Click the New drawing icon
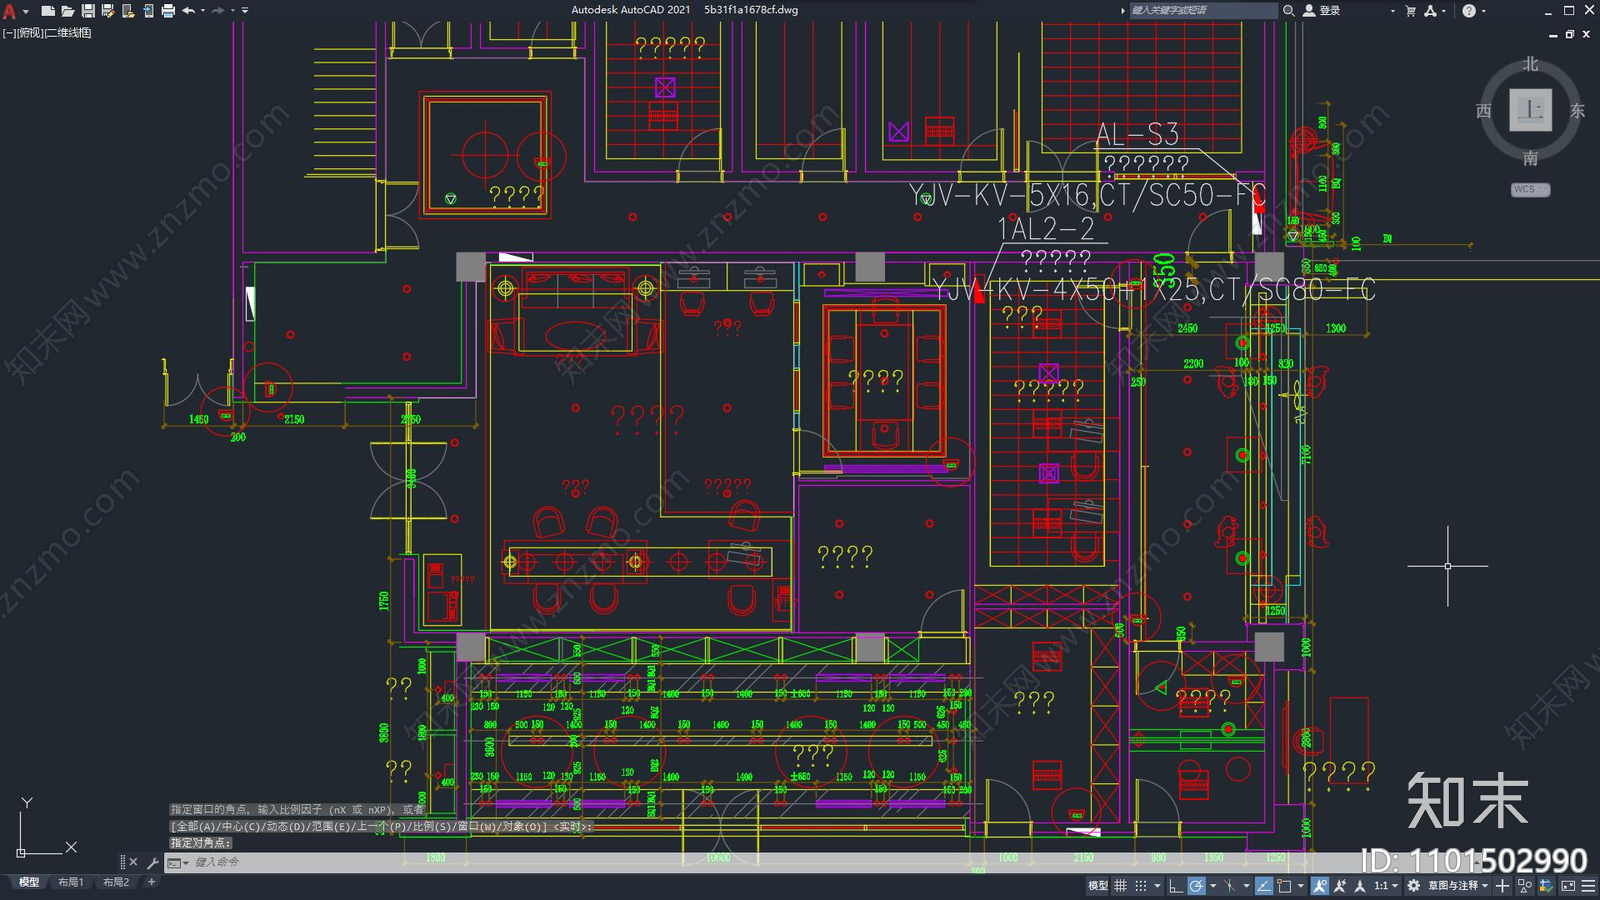 point(47,11)
